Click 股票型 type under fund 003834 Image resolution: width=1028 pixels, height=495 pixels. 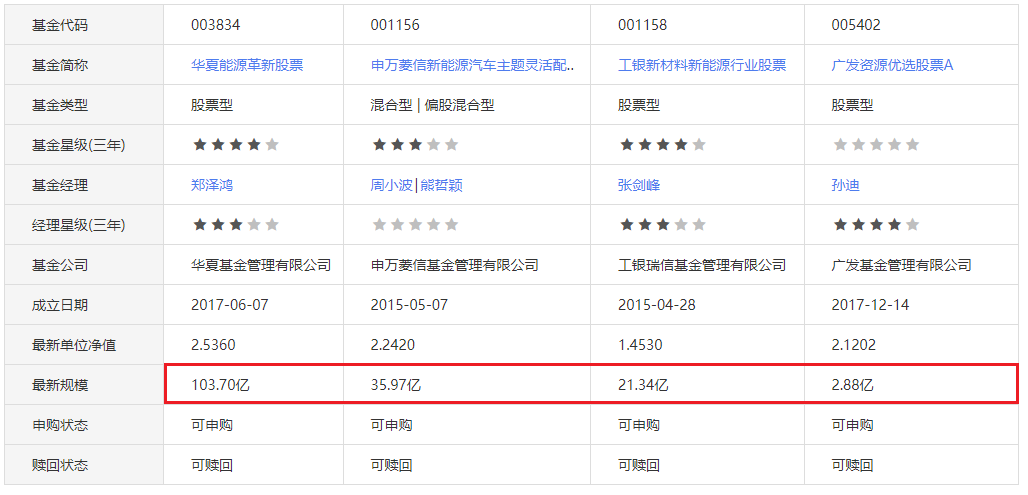click(212, 105)
